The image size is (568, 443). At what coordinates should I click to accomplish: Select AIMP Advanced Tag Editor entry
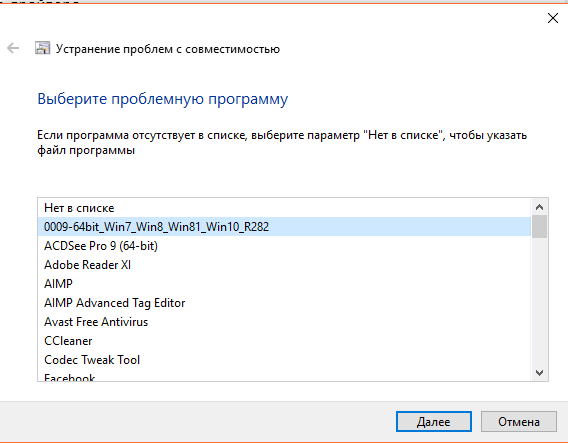(x=284, y=303)
